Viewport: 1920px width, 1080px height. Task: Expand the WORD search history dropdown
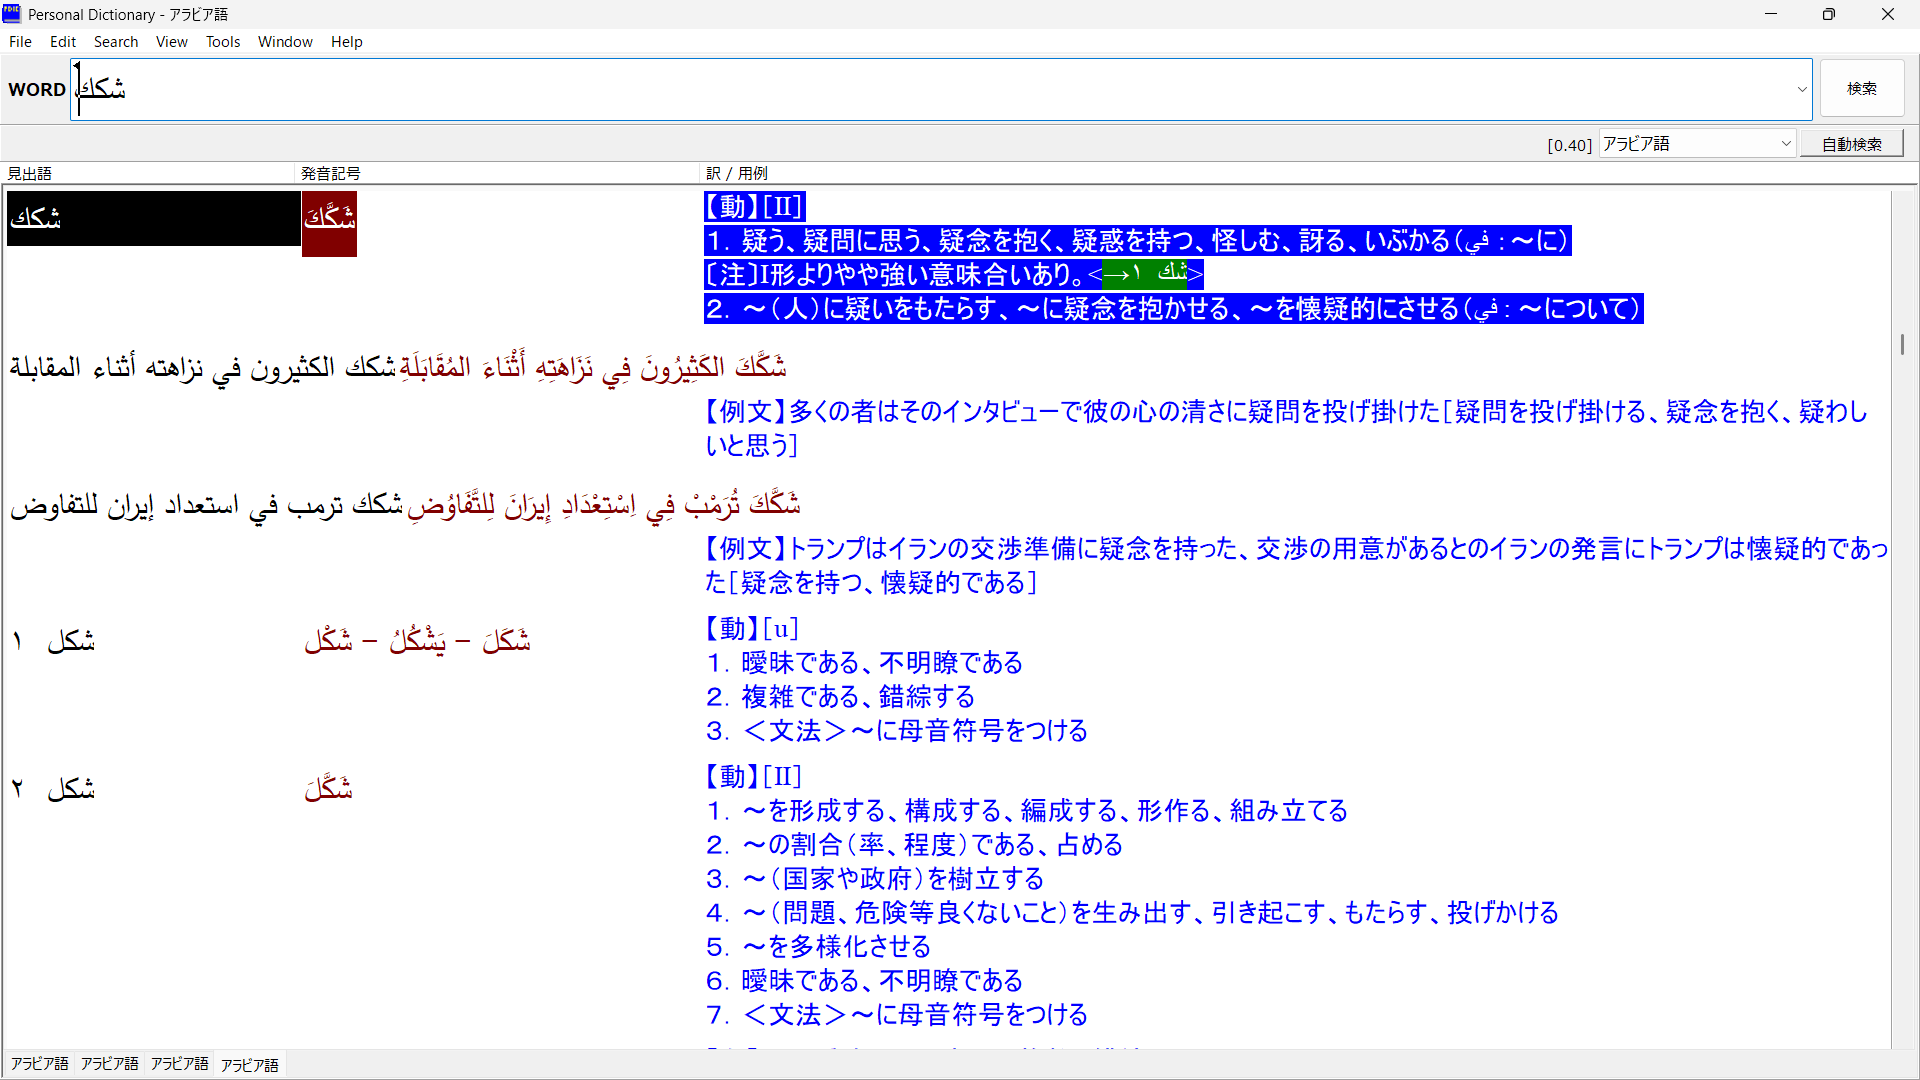click(1802, 89)
